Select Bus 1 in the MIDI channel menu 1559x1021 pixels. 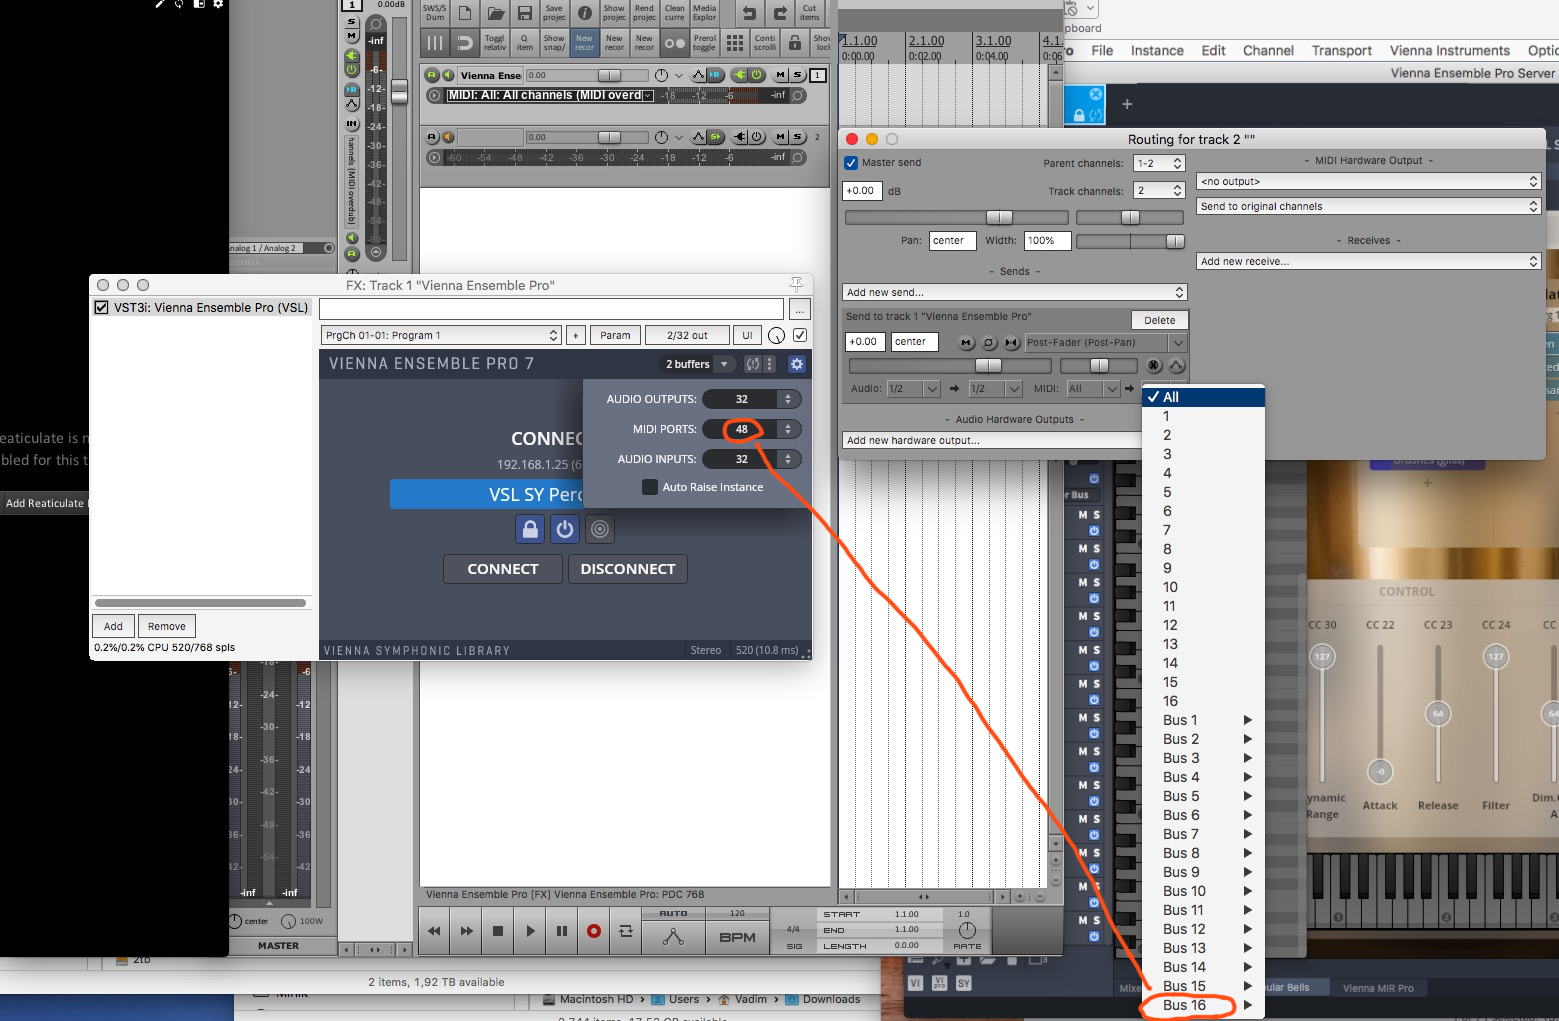tap(1203, 720)
